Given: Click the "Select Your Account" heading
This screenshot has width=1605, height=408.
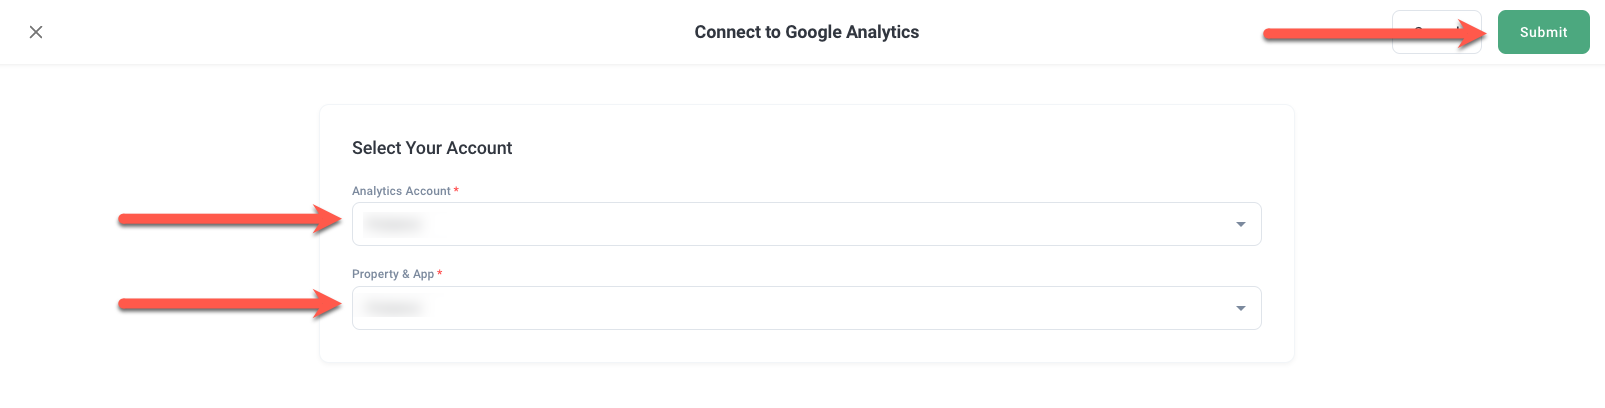Looking at the screenshot, I should click(432, 148).
